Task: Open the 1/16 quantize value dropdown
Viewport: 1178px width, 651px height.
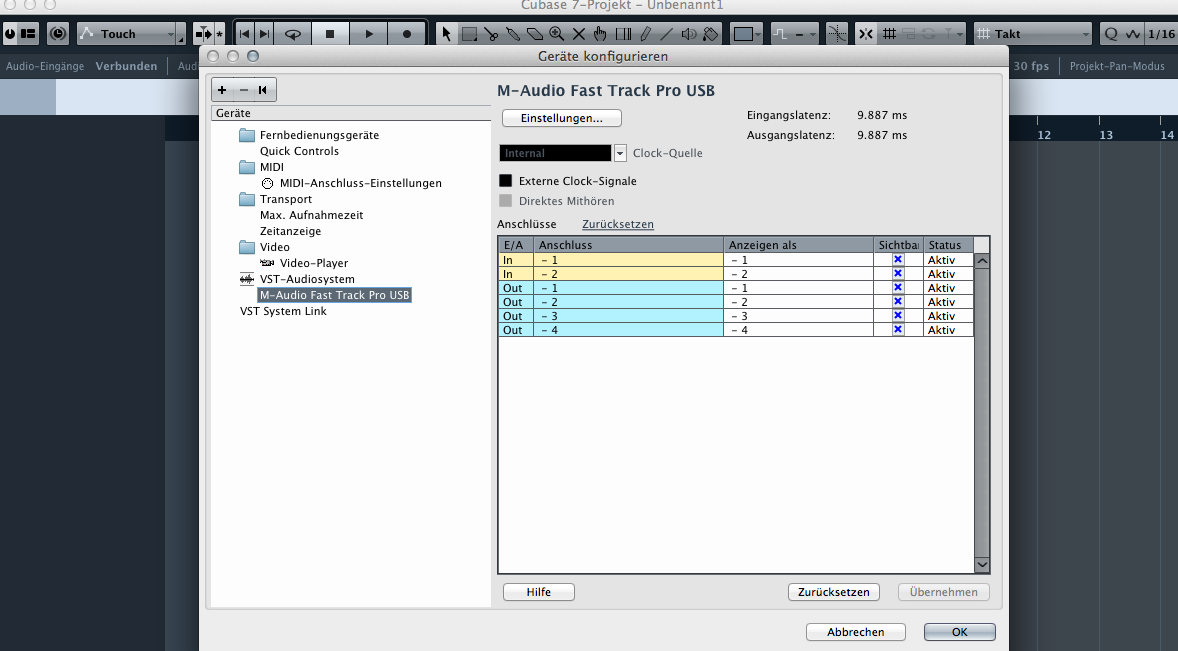Action: (x=1161, y=34)
